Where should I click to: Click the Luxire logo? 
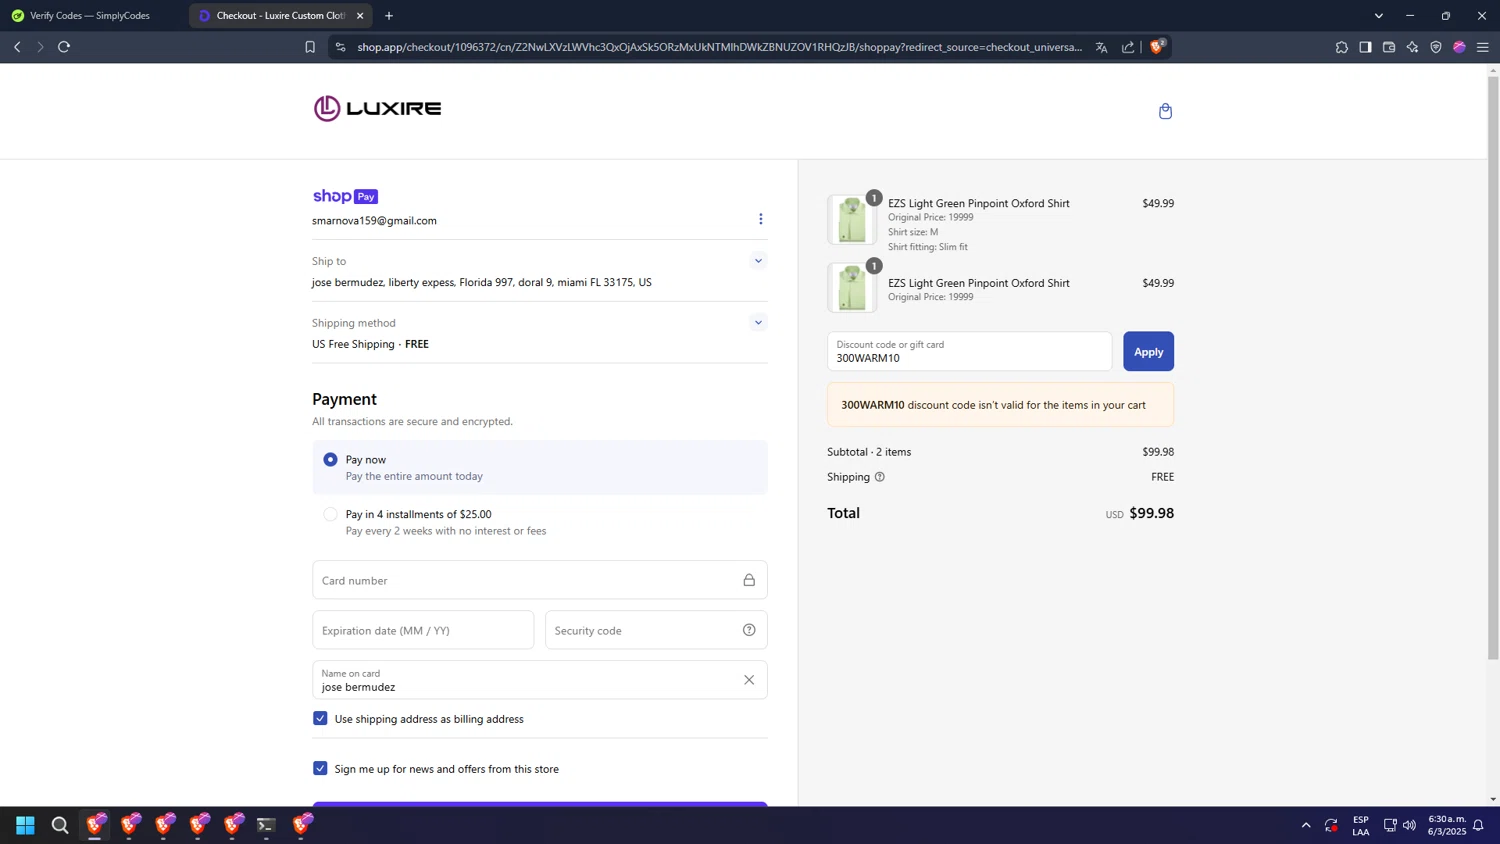(x=377, y=108)
